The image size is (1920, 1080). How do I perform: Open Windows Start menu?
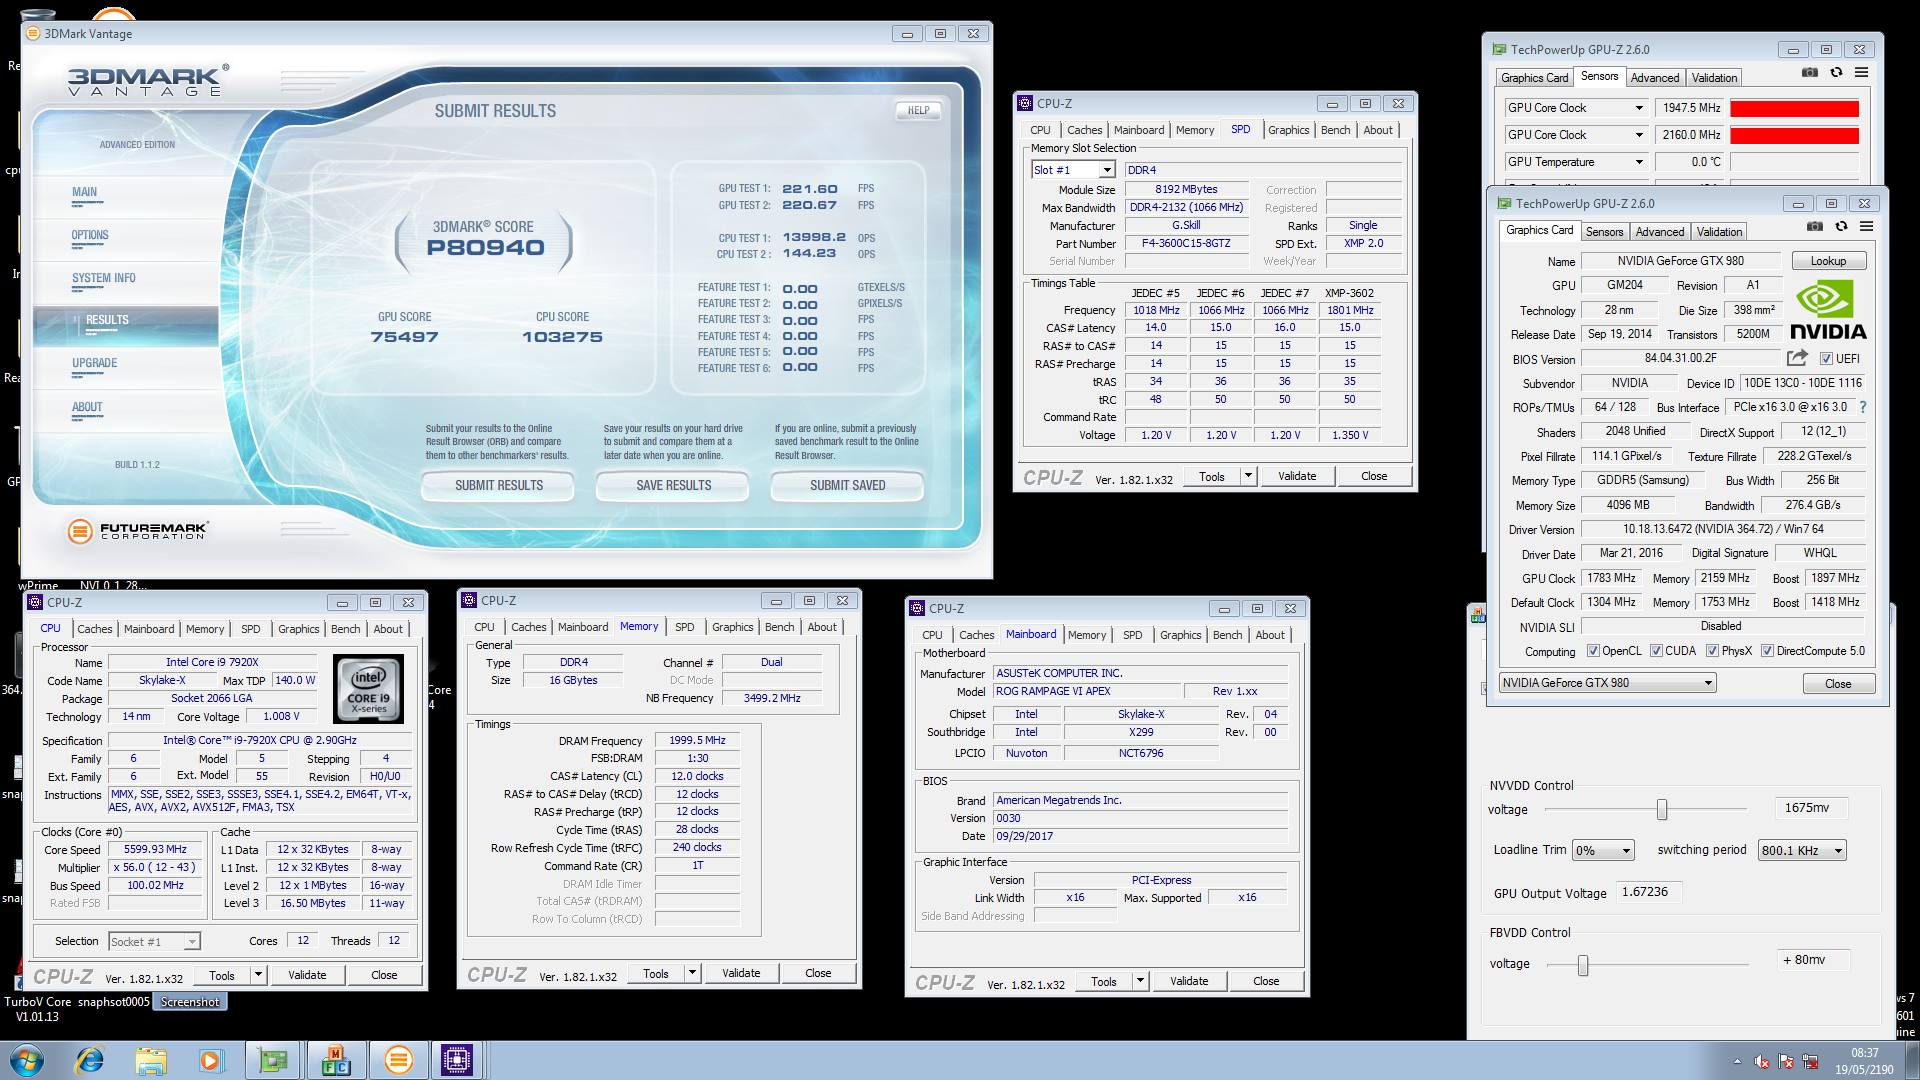pos(27,1060)
